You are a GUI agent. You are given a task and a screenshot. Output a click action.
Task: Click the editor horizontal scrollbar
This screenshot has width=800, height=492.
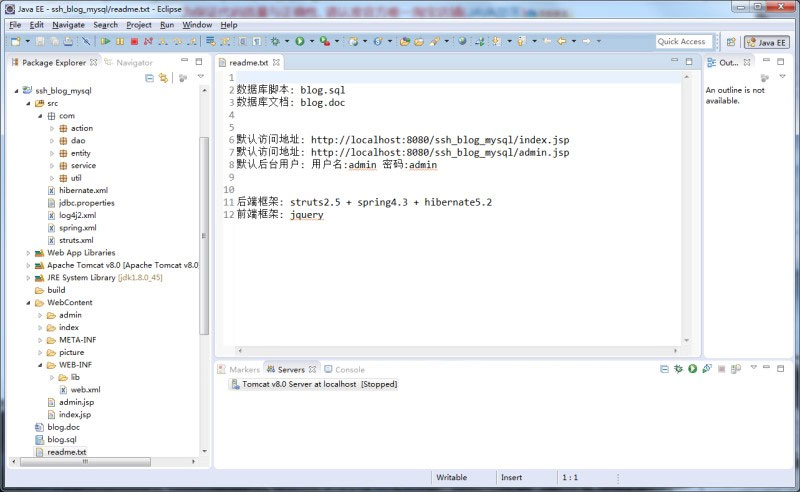coord(457,351)
